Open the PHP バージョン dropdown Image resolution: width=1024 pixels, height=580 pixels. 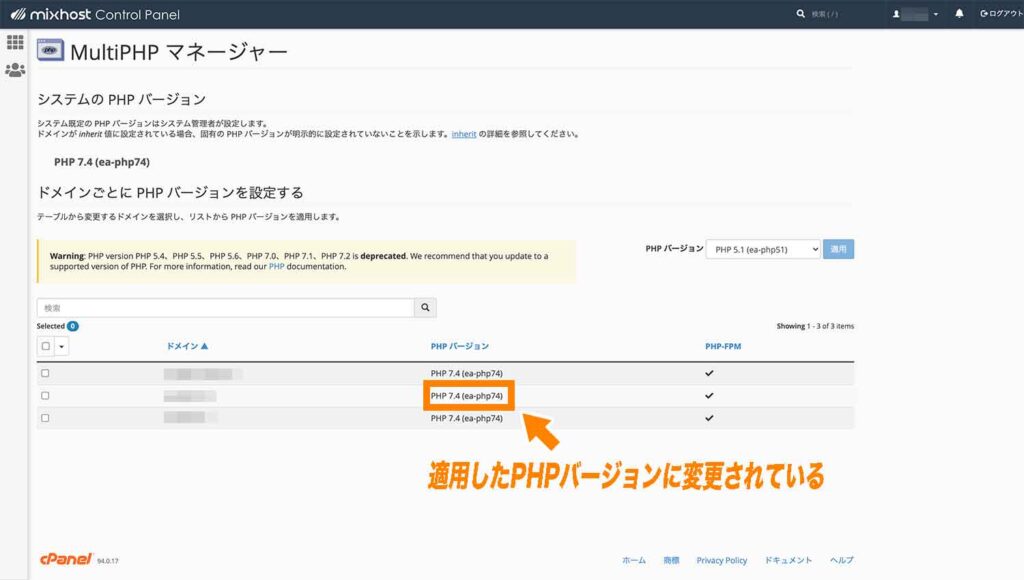(762, 248)
